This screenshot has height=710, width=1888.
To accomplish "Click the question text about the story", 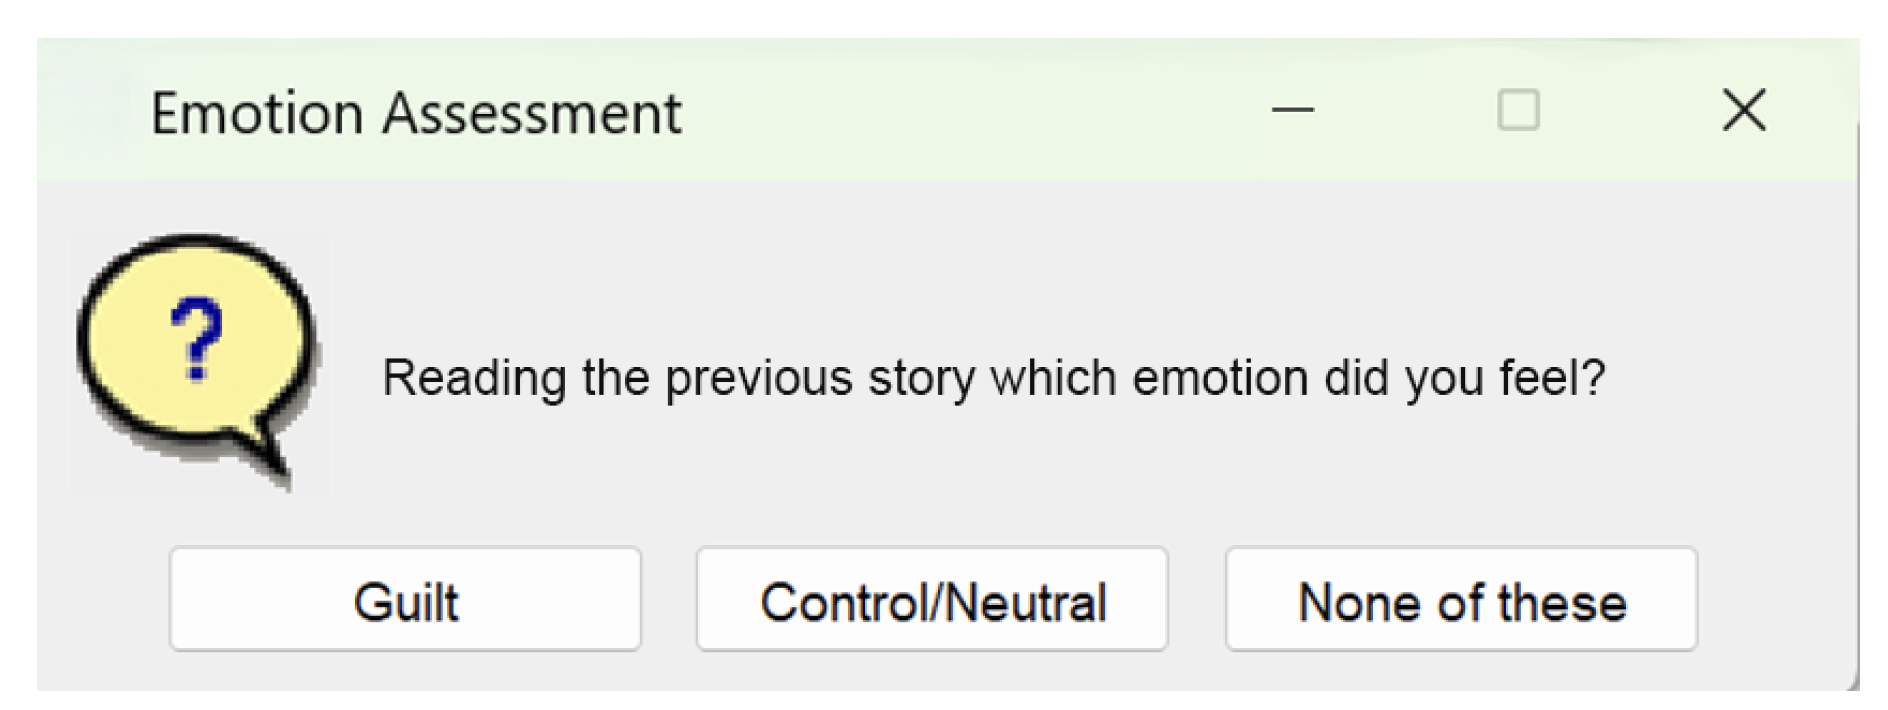I will [993, 378].
